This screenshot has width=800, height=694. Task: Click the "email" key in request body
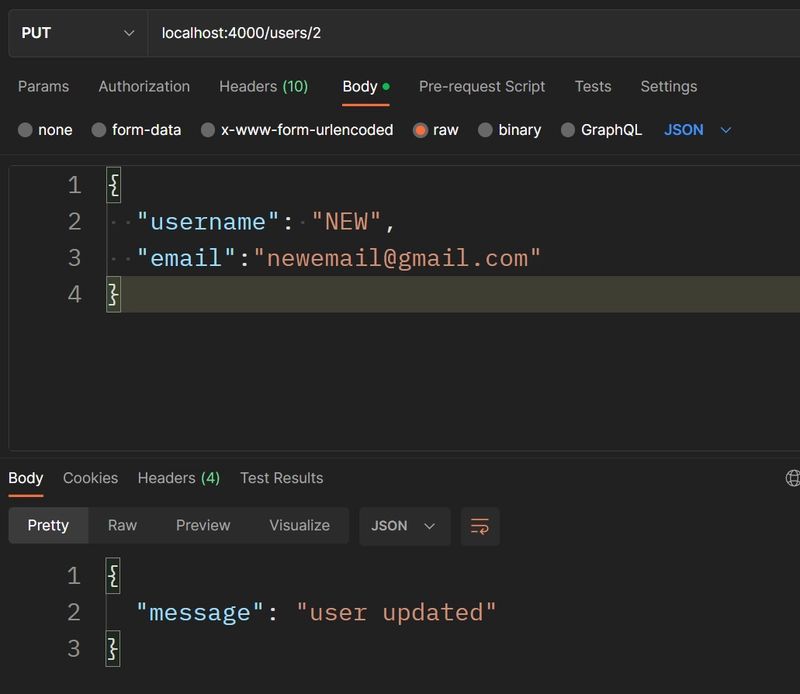[x=186, y=258]
